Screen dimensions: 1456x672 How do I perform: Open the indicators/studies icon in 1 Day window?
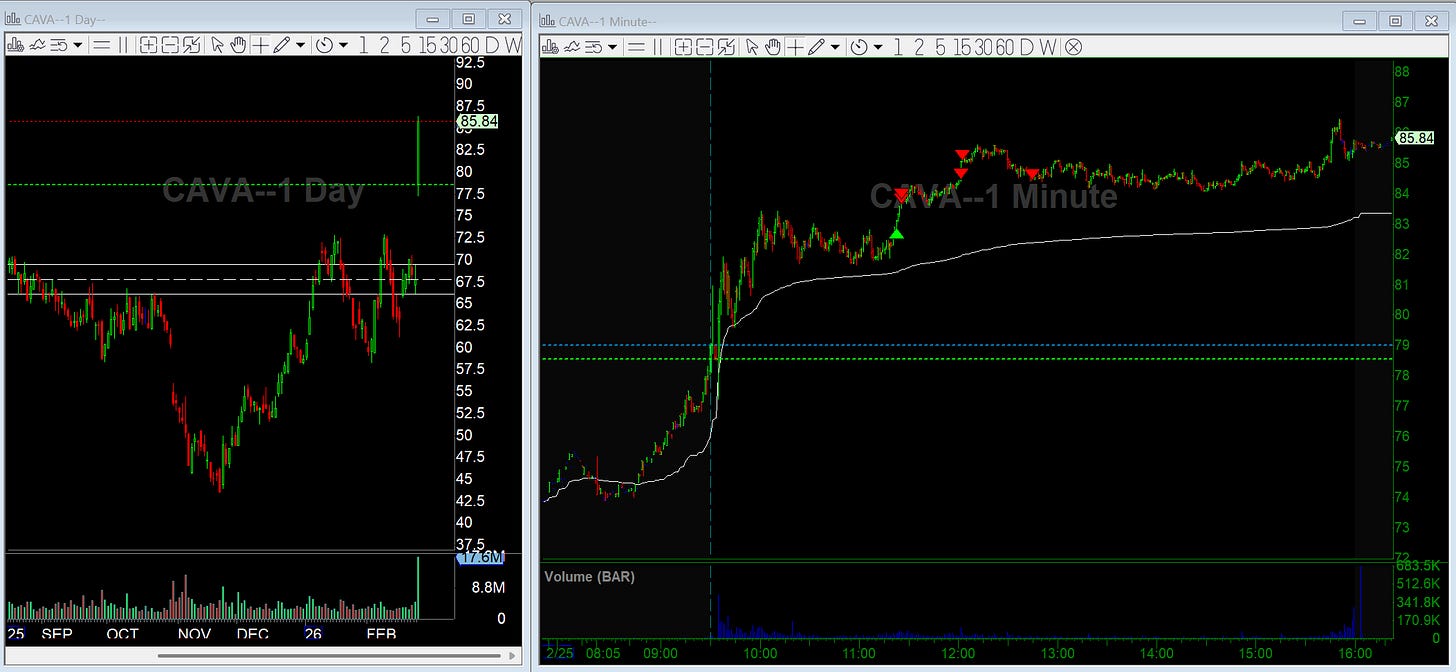37,45
